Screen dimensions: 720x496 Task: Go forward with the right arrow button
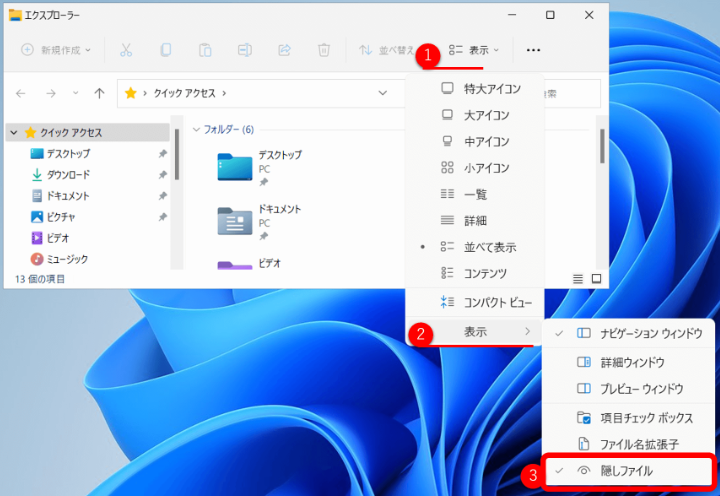[x=51, y=94]
